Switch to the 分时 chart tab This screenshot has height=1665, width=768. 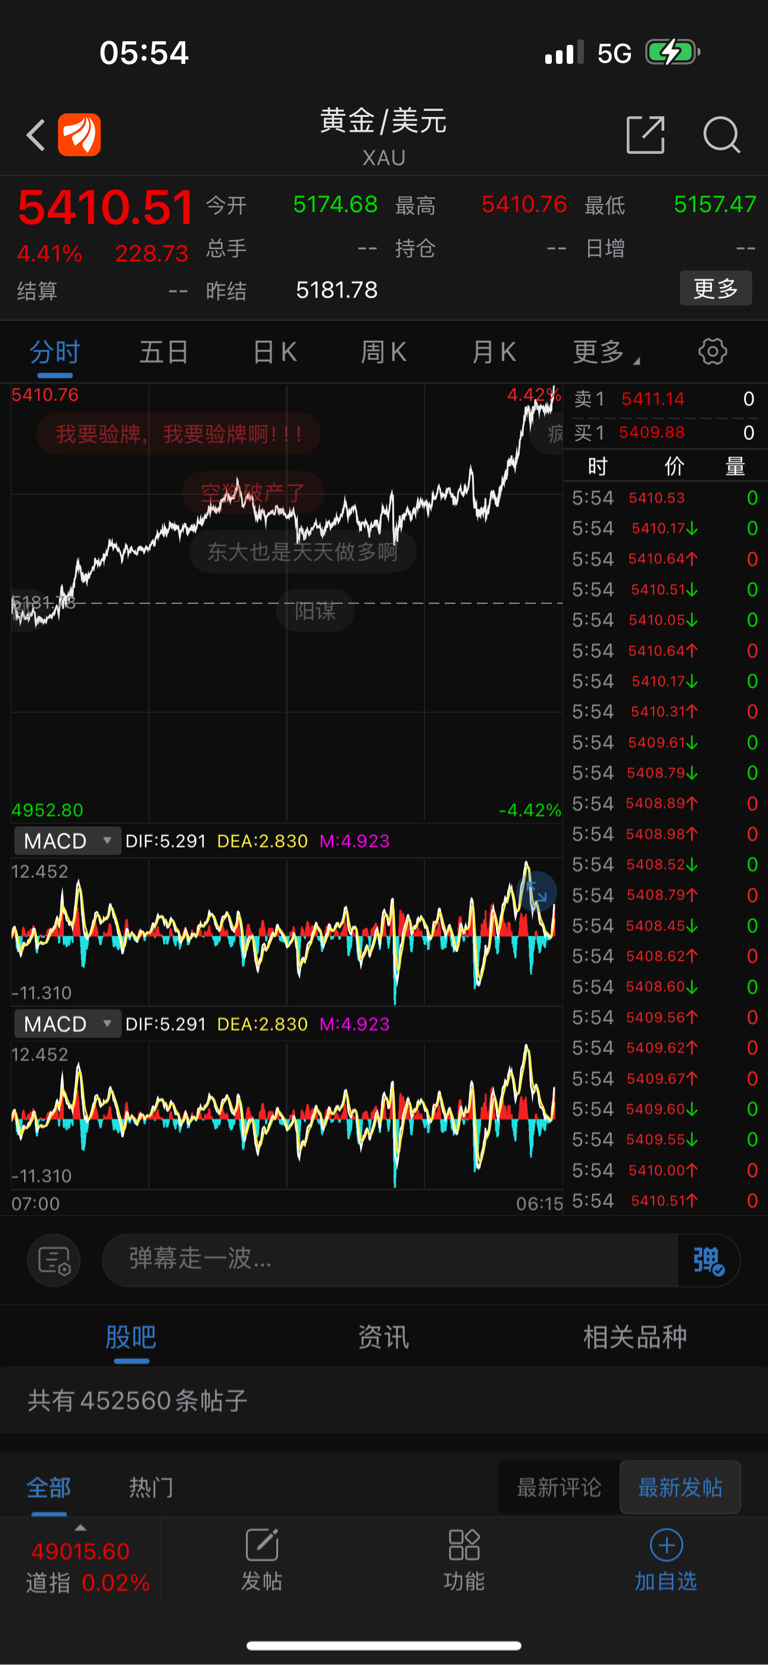[54, 352]
